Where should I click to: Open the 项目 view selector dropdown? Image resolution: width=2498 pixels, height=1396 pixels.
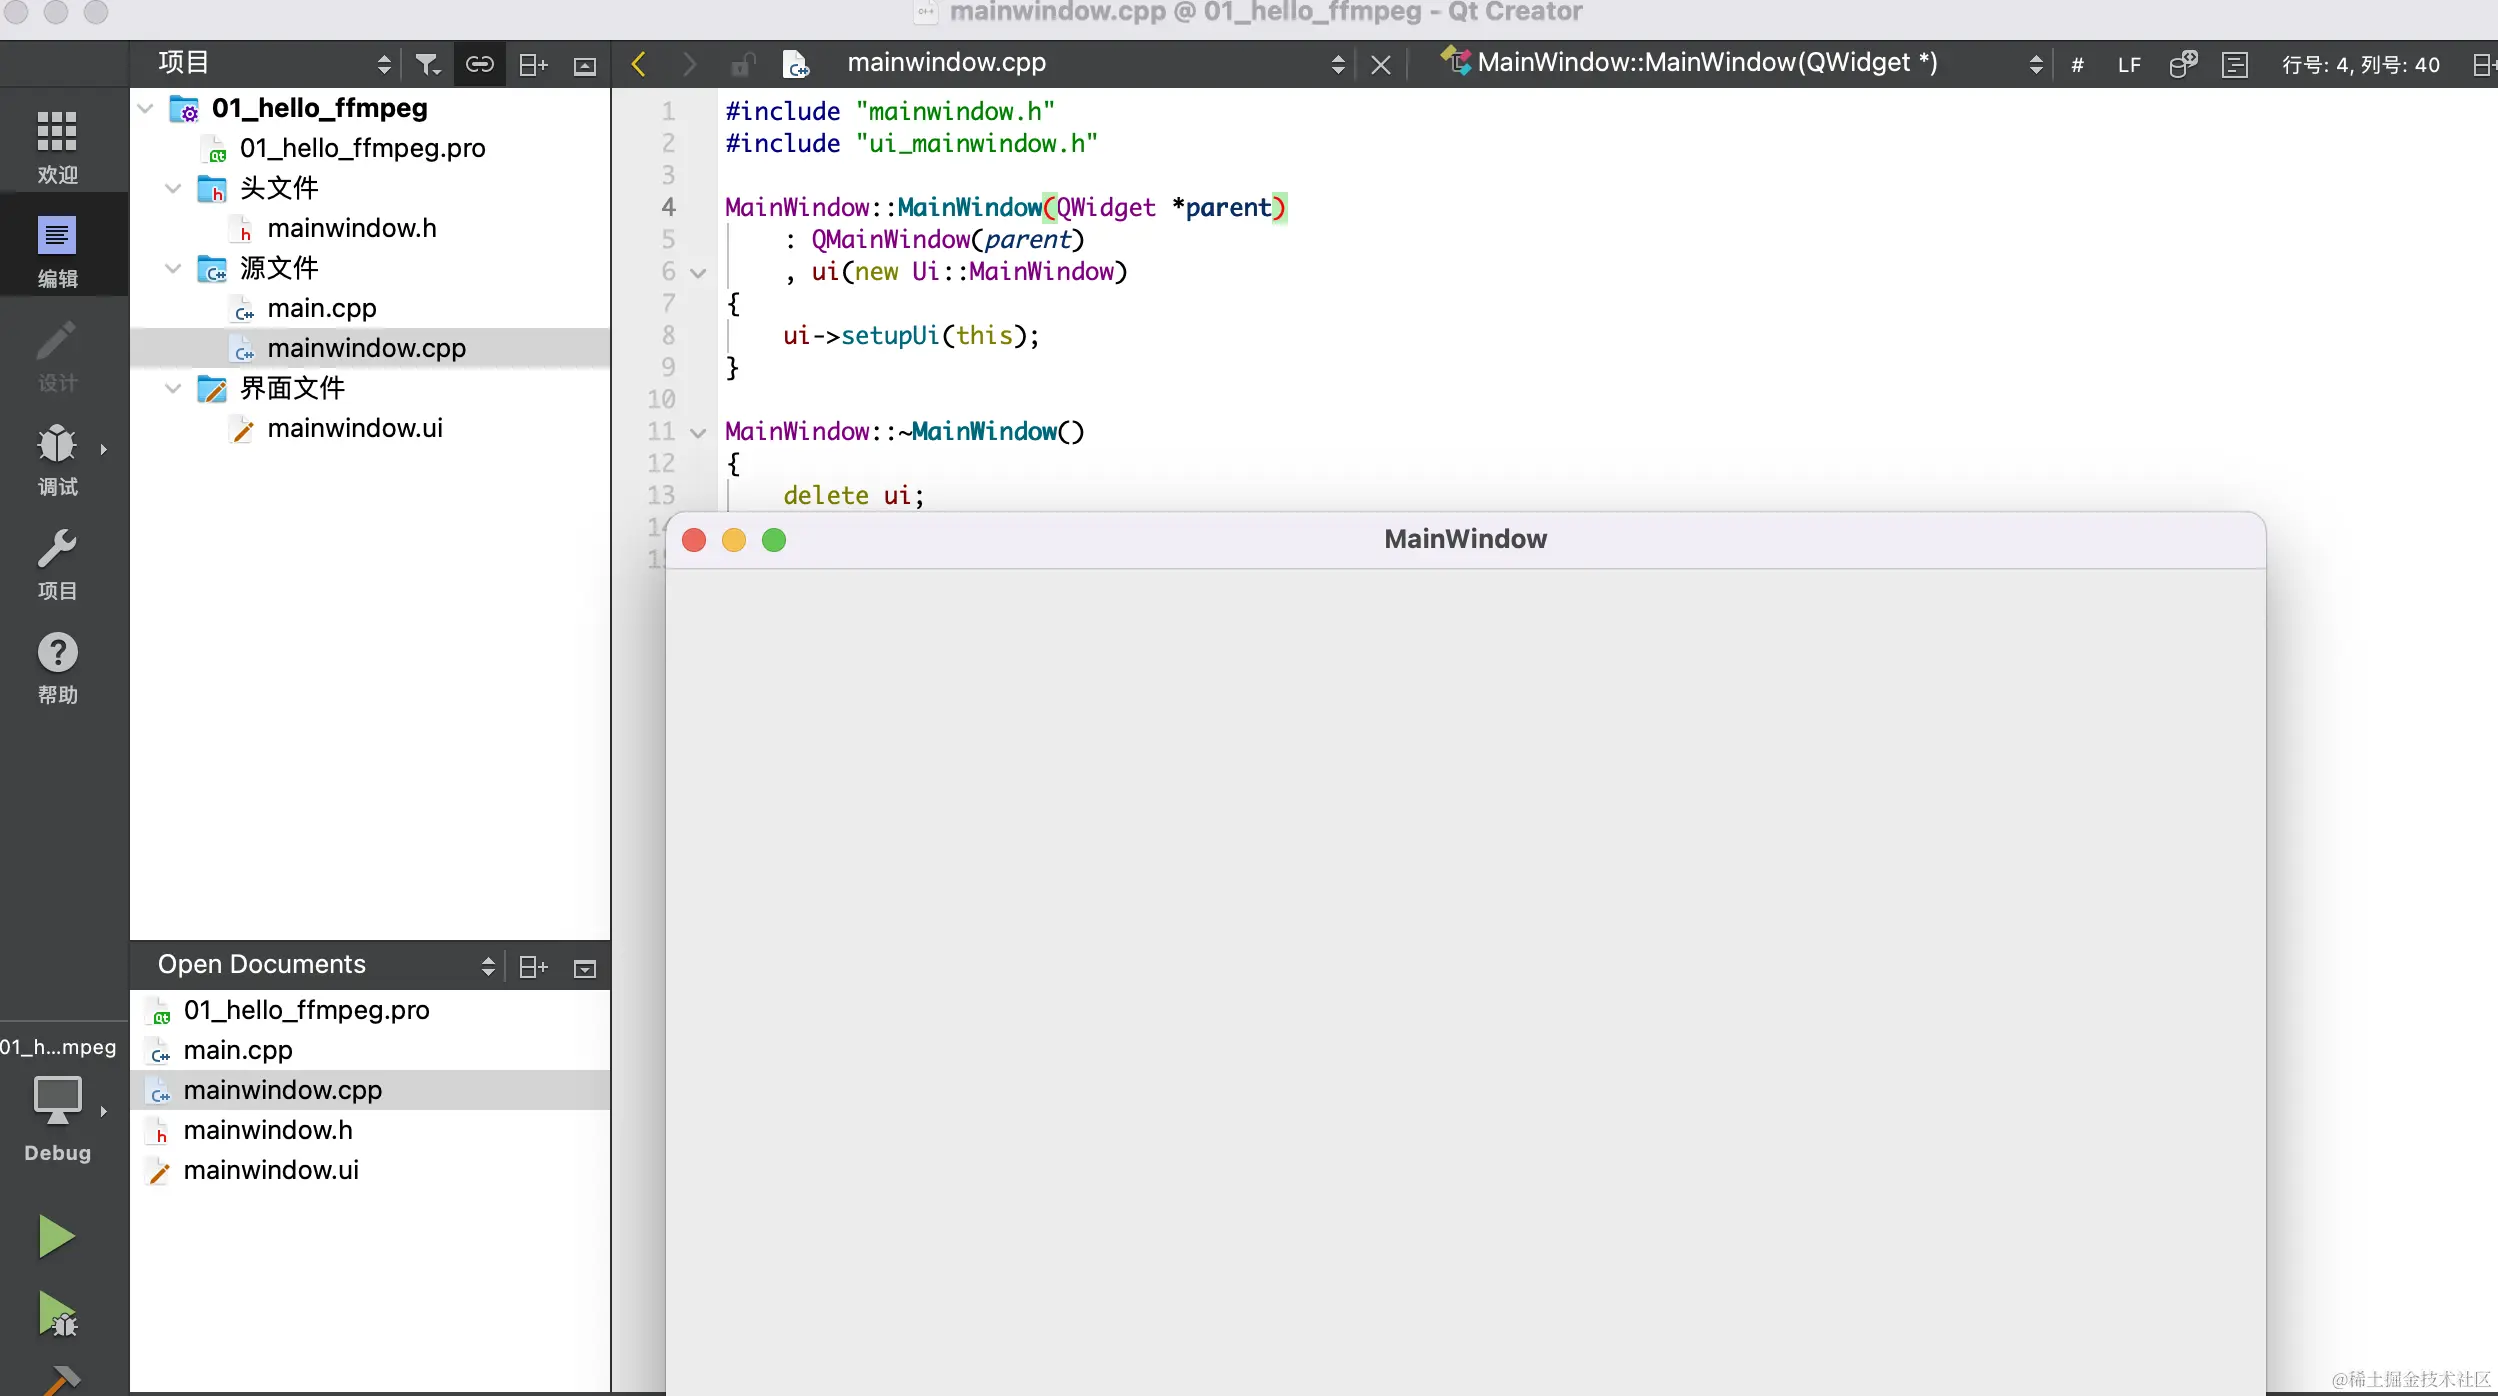383,65
